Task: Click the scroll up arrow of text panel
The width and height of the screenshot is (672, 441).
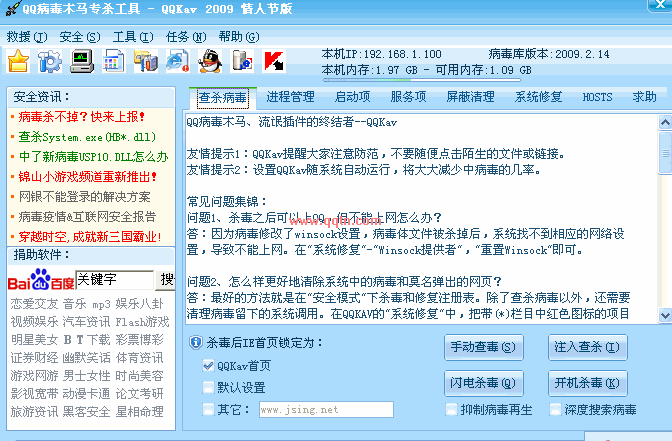Action: point(665,123)
